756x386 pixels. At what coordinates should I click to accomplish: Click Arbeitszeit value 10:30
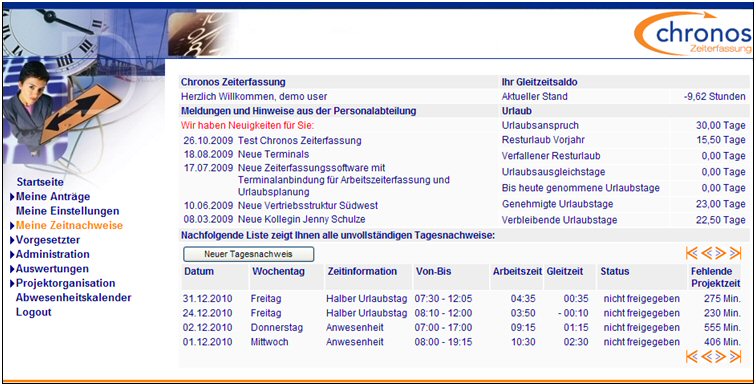point(523,342)
